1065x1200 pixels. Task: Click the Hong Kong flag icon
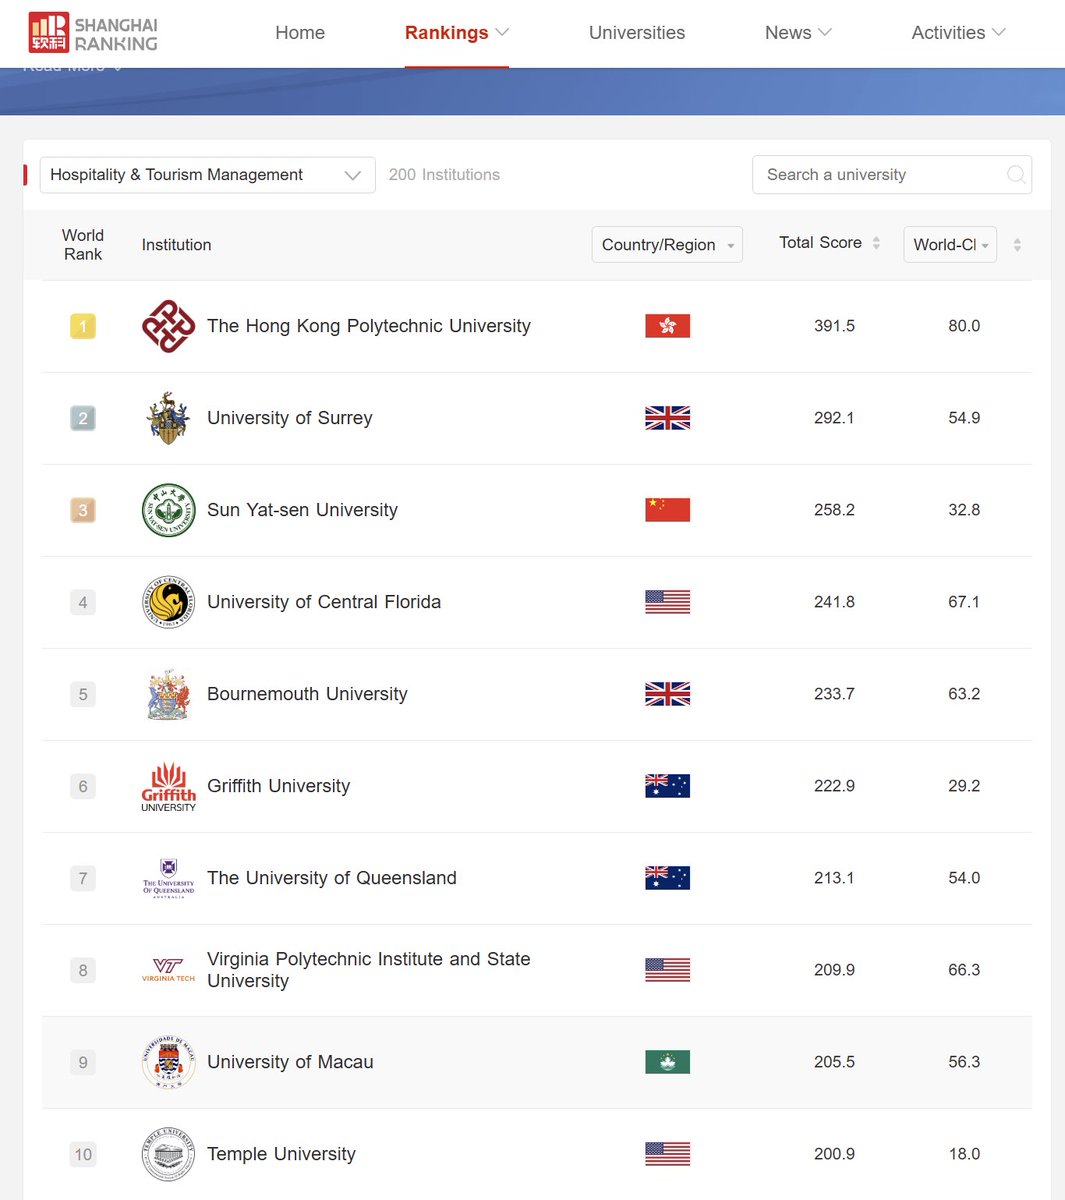click(x=668, y=326)
